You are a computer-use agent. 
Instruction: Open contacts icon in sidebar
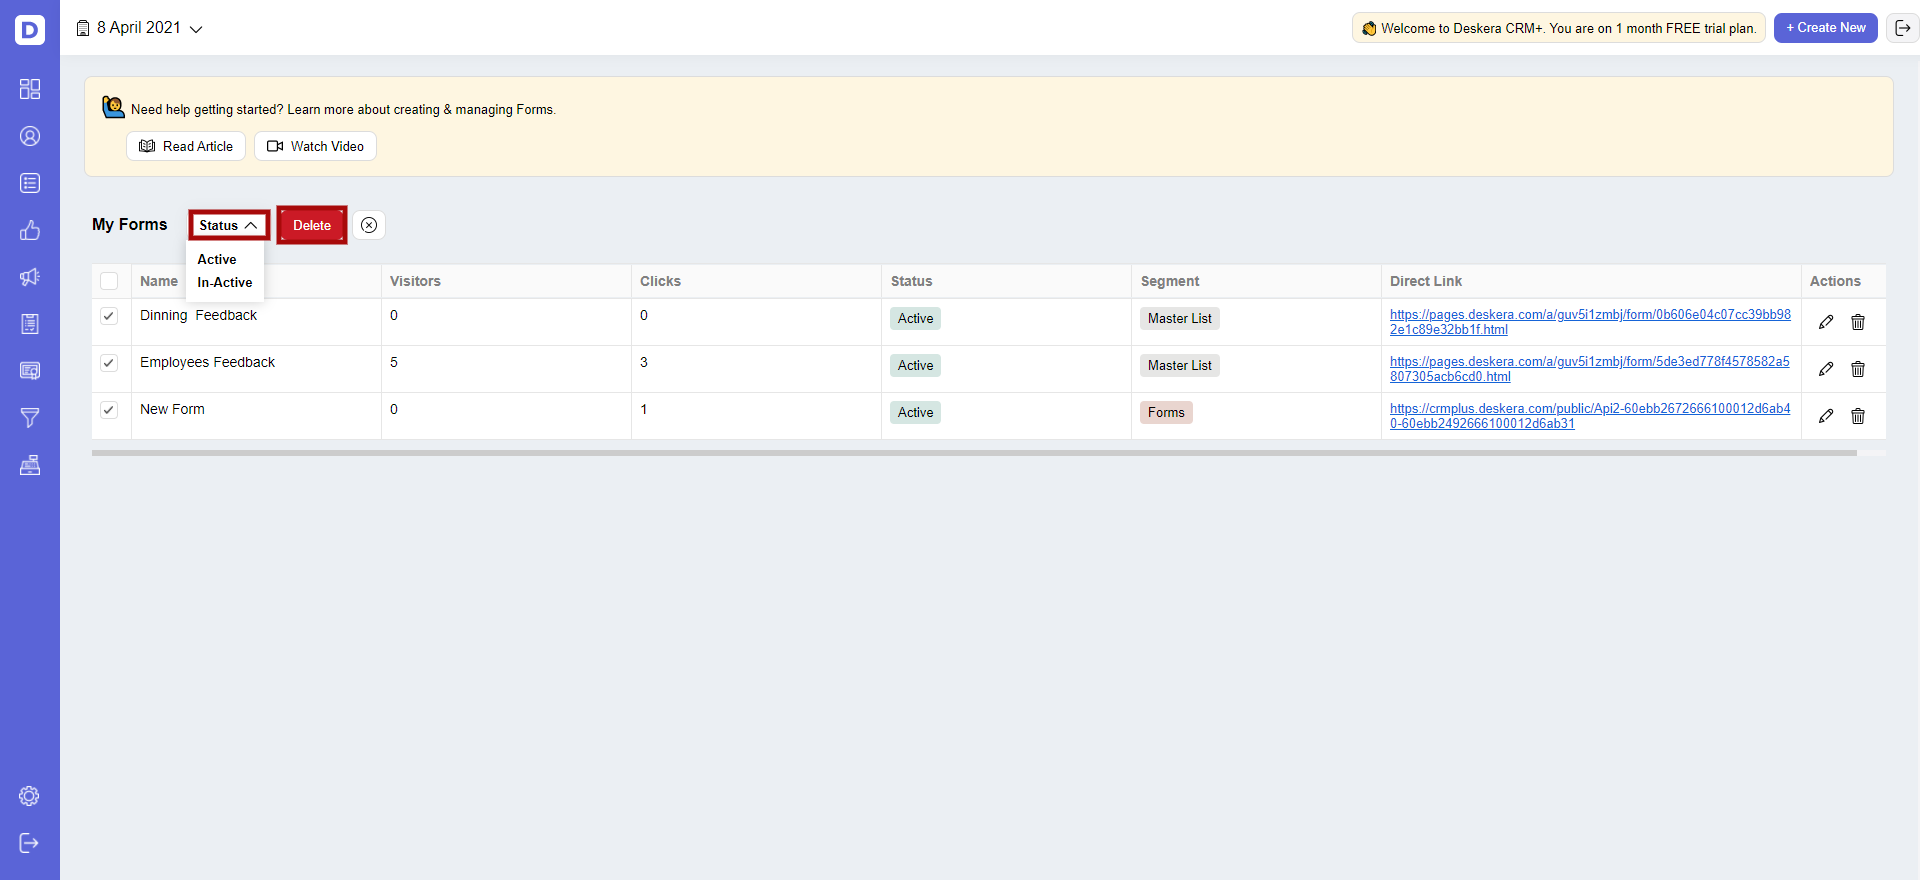[x=30, y=136]
